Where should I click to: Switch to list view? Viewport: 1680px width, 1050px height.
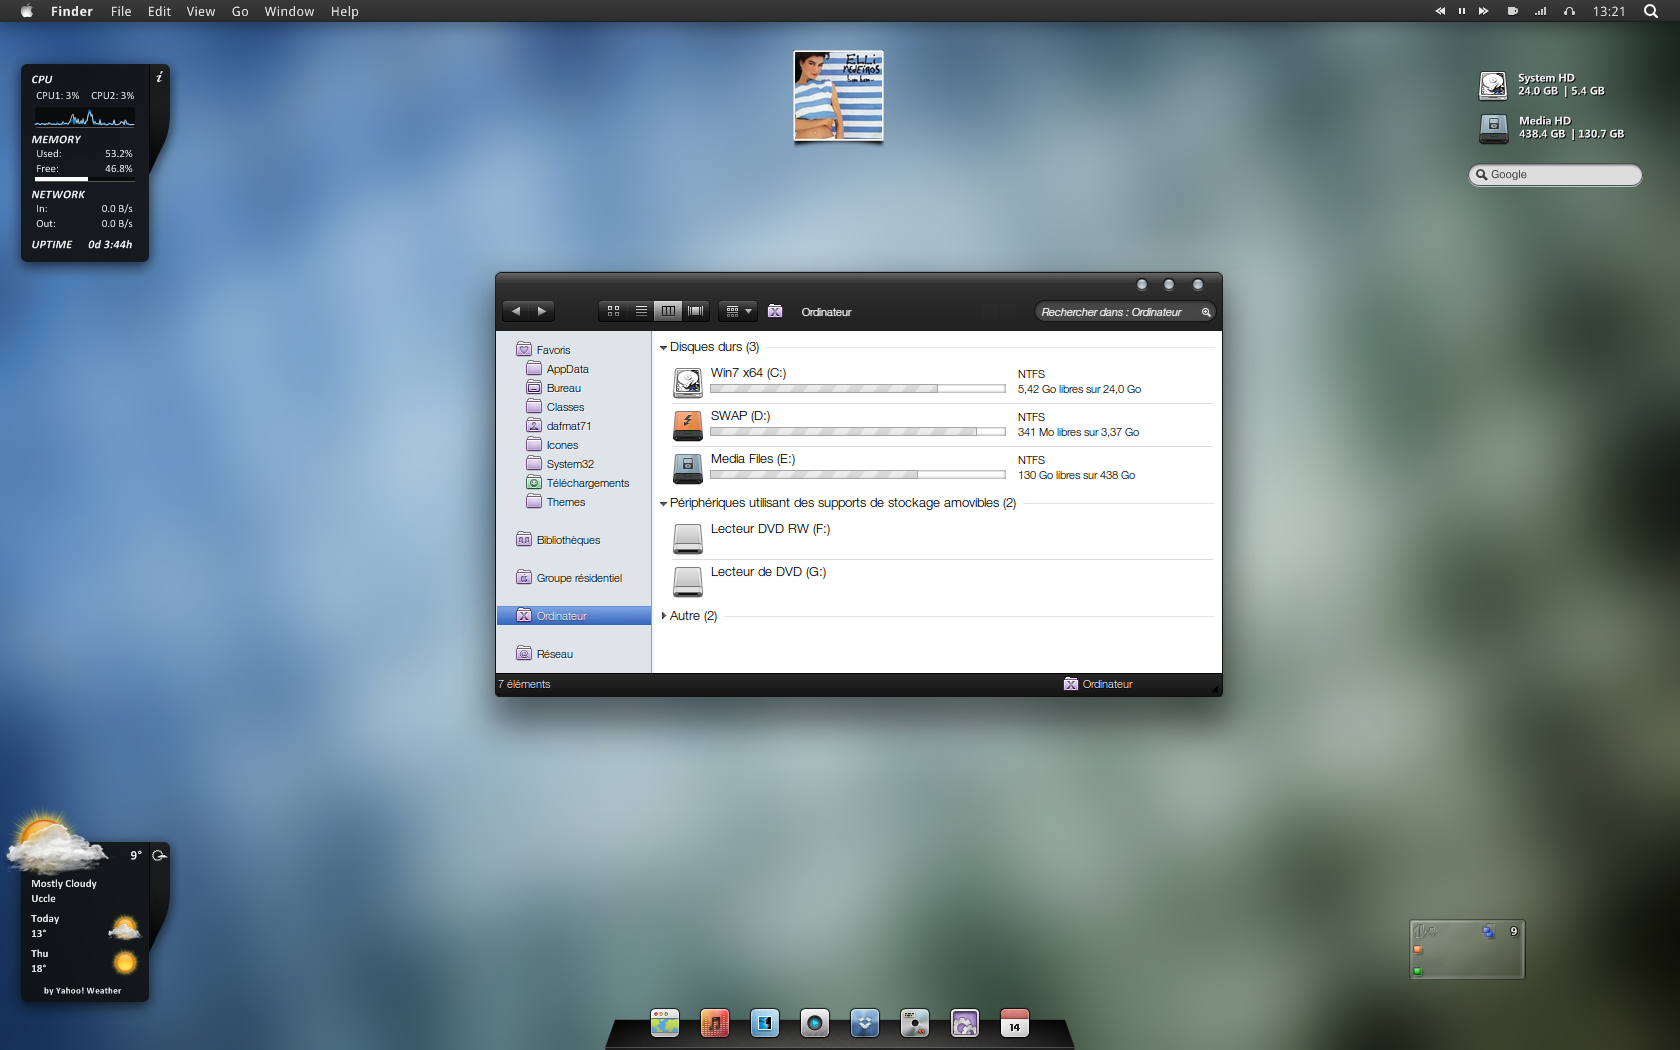click(x=641, y=311)
